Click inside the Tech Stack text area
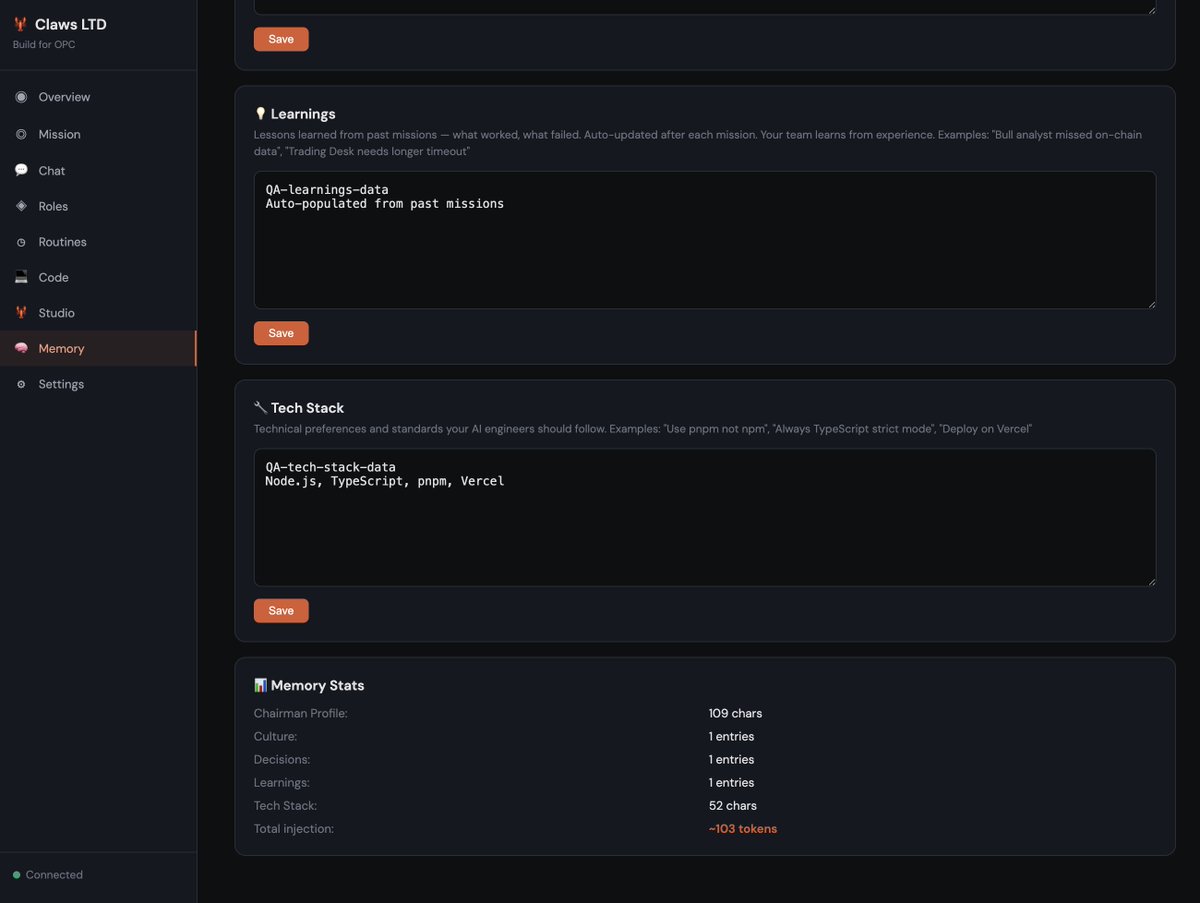This screenshot has height=903, width=1200. [705, 517]
